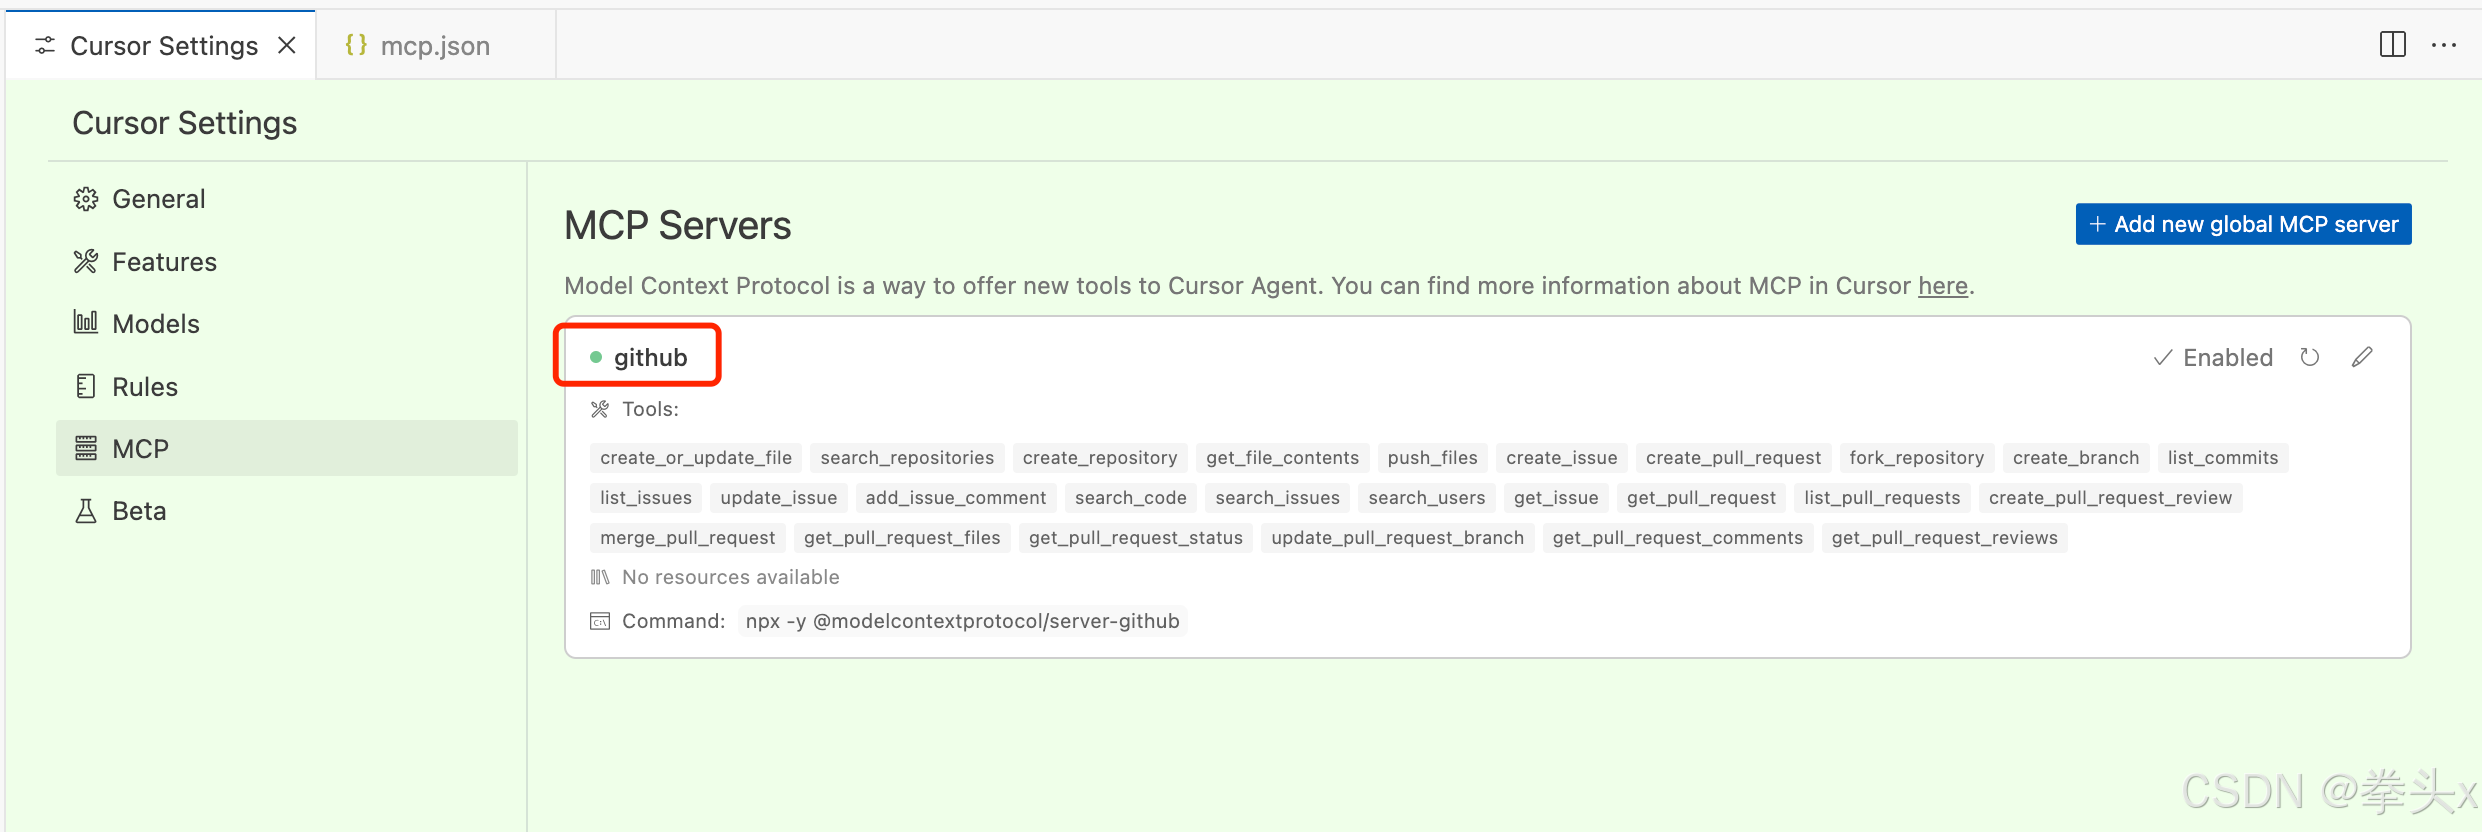
Task: Click the Beta flask icon
Action: tap(86, 511)
